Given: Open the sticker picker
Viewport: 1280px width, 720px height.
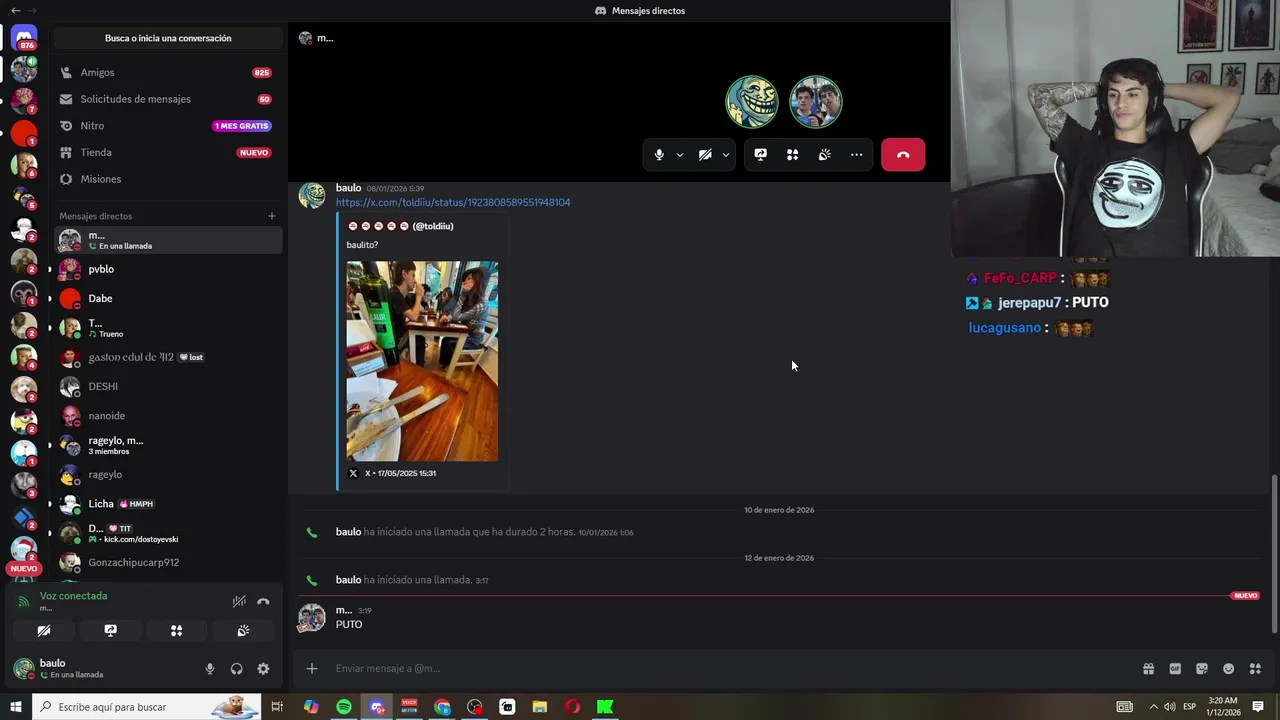Looking at the screenshot, I should pos(1202,669).
